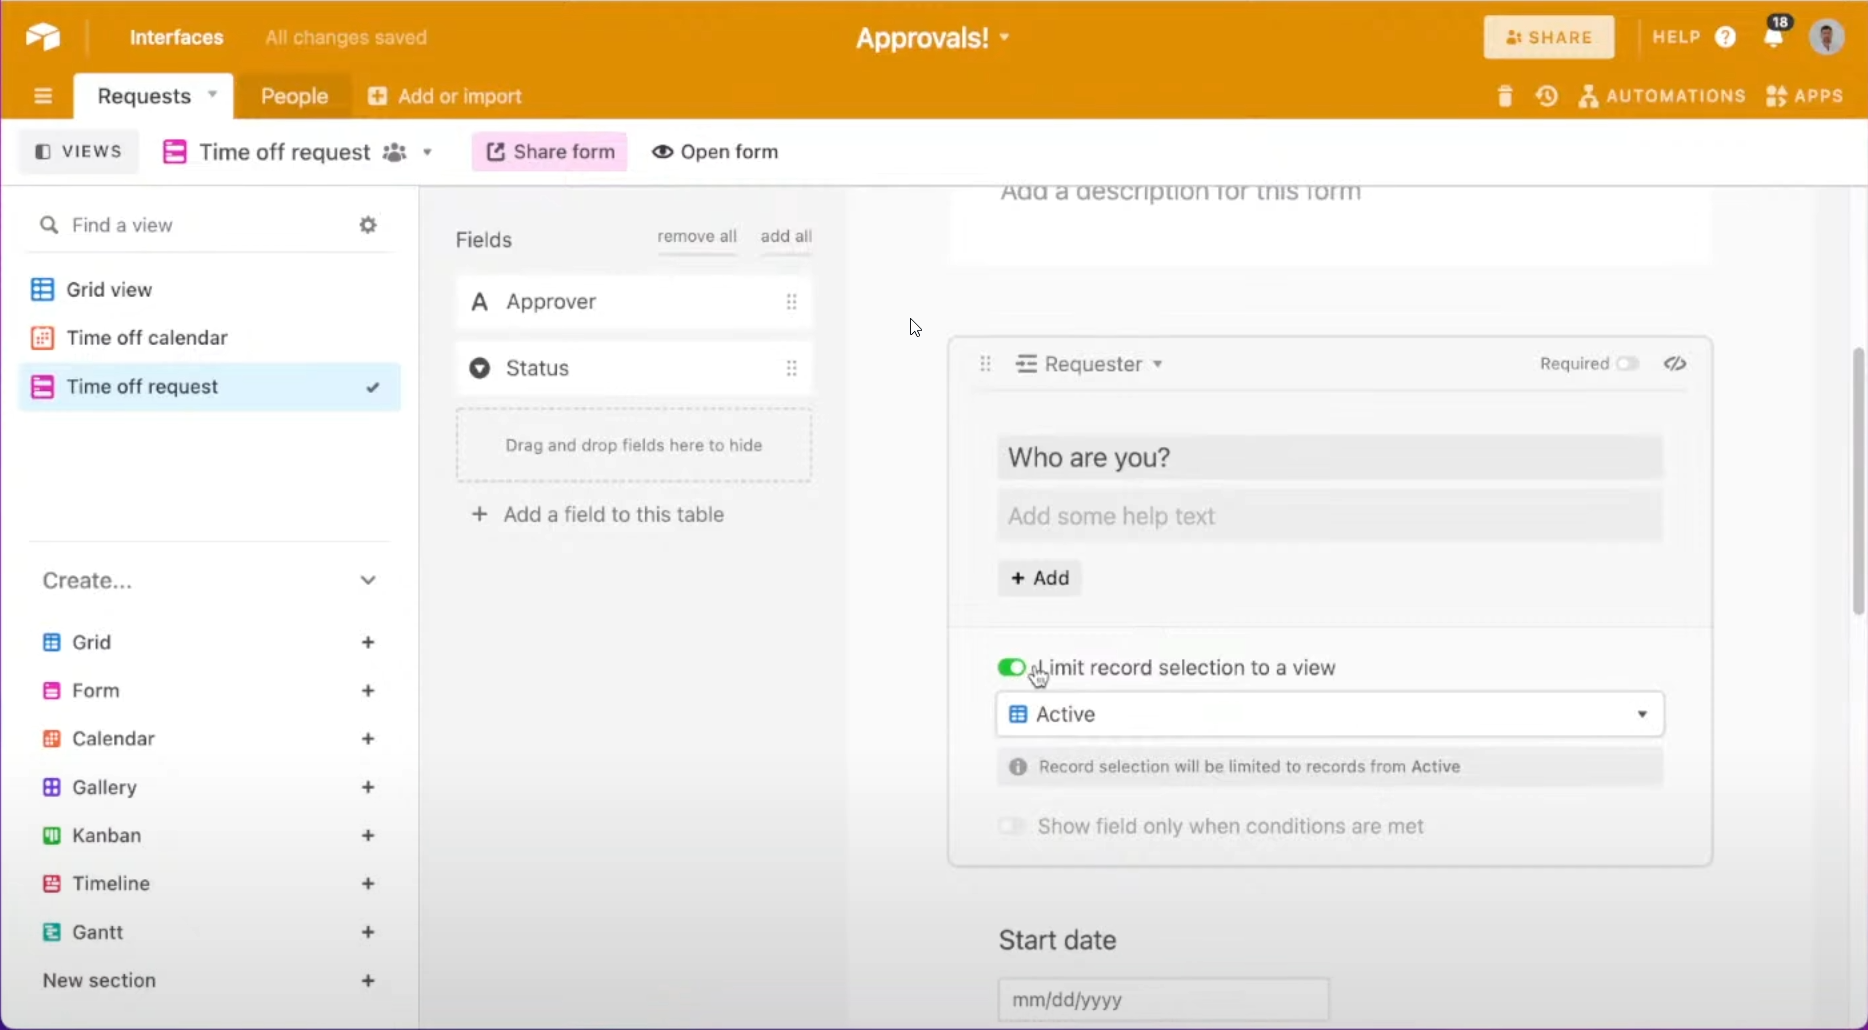
Task: Click the Add some help text field
Action: pyautogui.click(x=1330, y=516)
